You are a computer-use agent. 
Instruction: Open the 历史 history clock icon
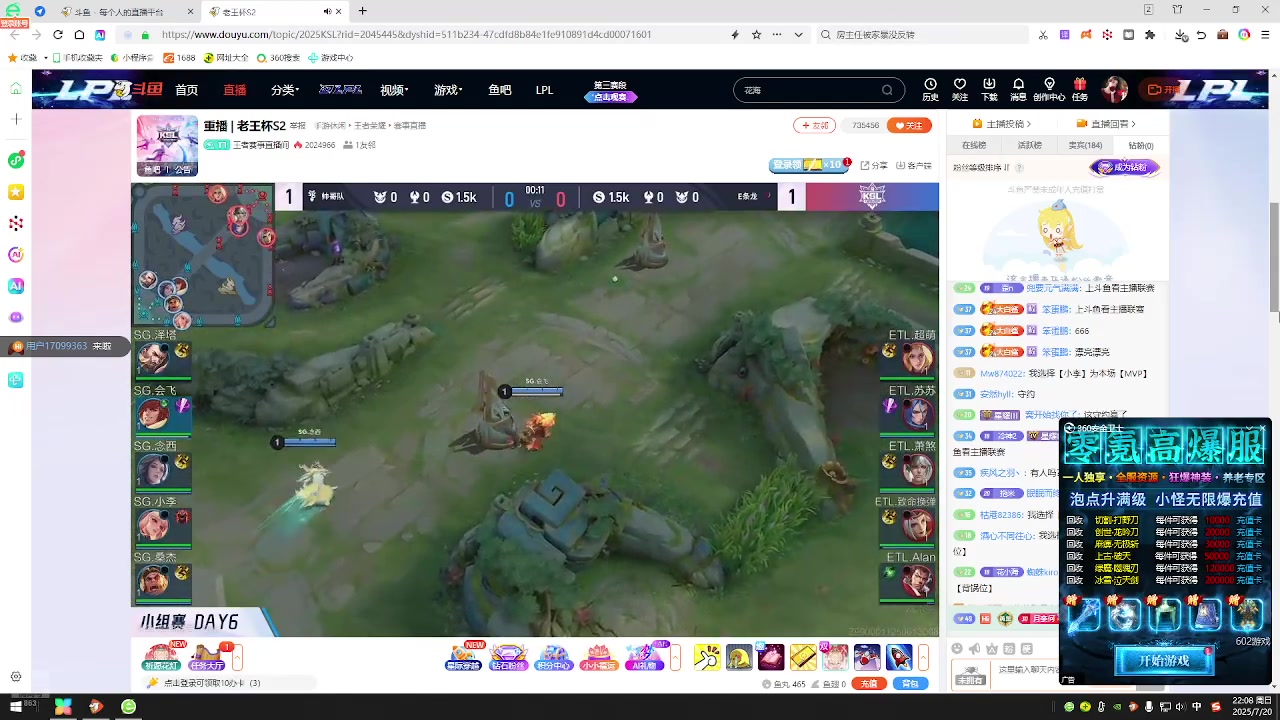pyautogui.click(x=930, y=89)
